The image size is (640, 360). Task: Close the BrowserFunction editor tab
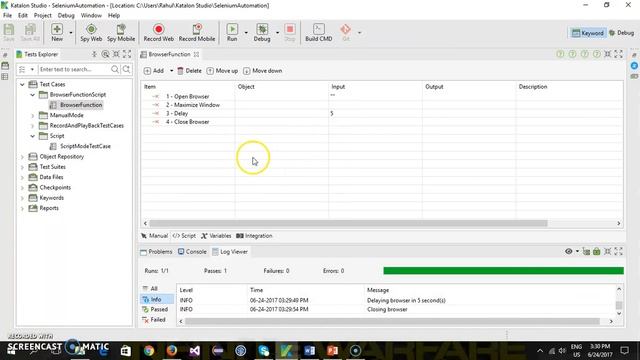point(196,54)
